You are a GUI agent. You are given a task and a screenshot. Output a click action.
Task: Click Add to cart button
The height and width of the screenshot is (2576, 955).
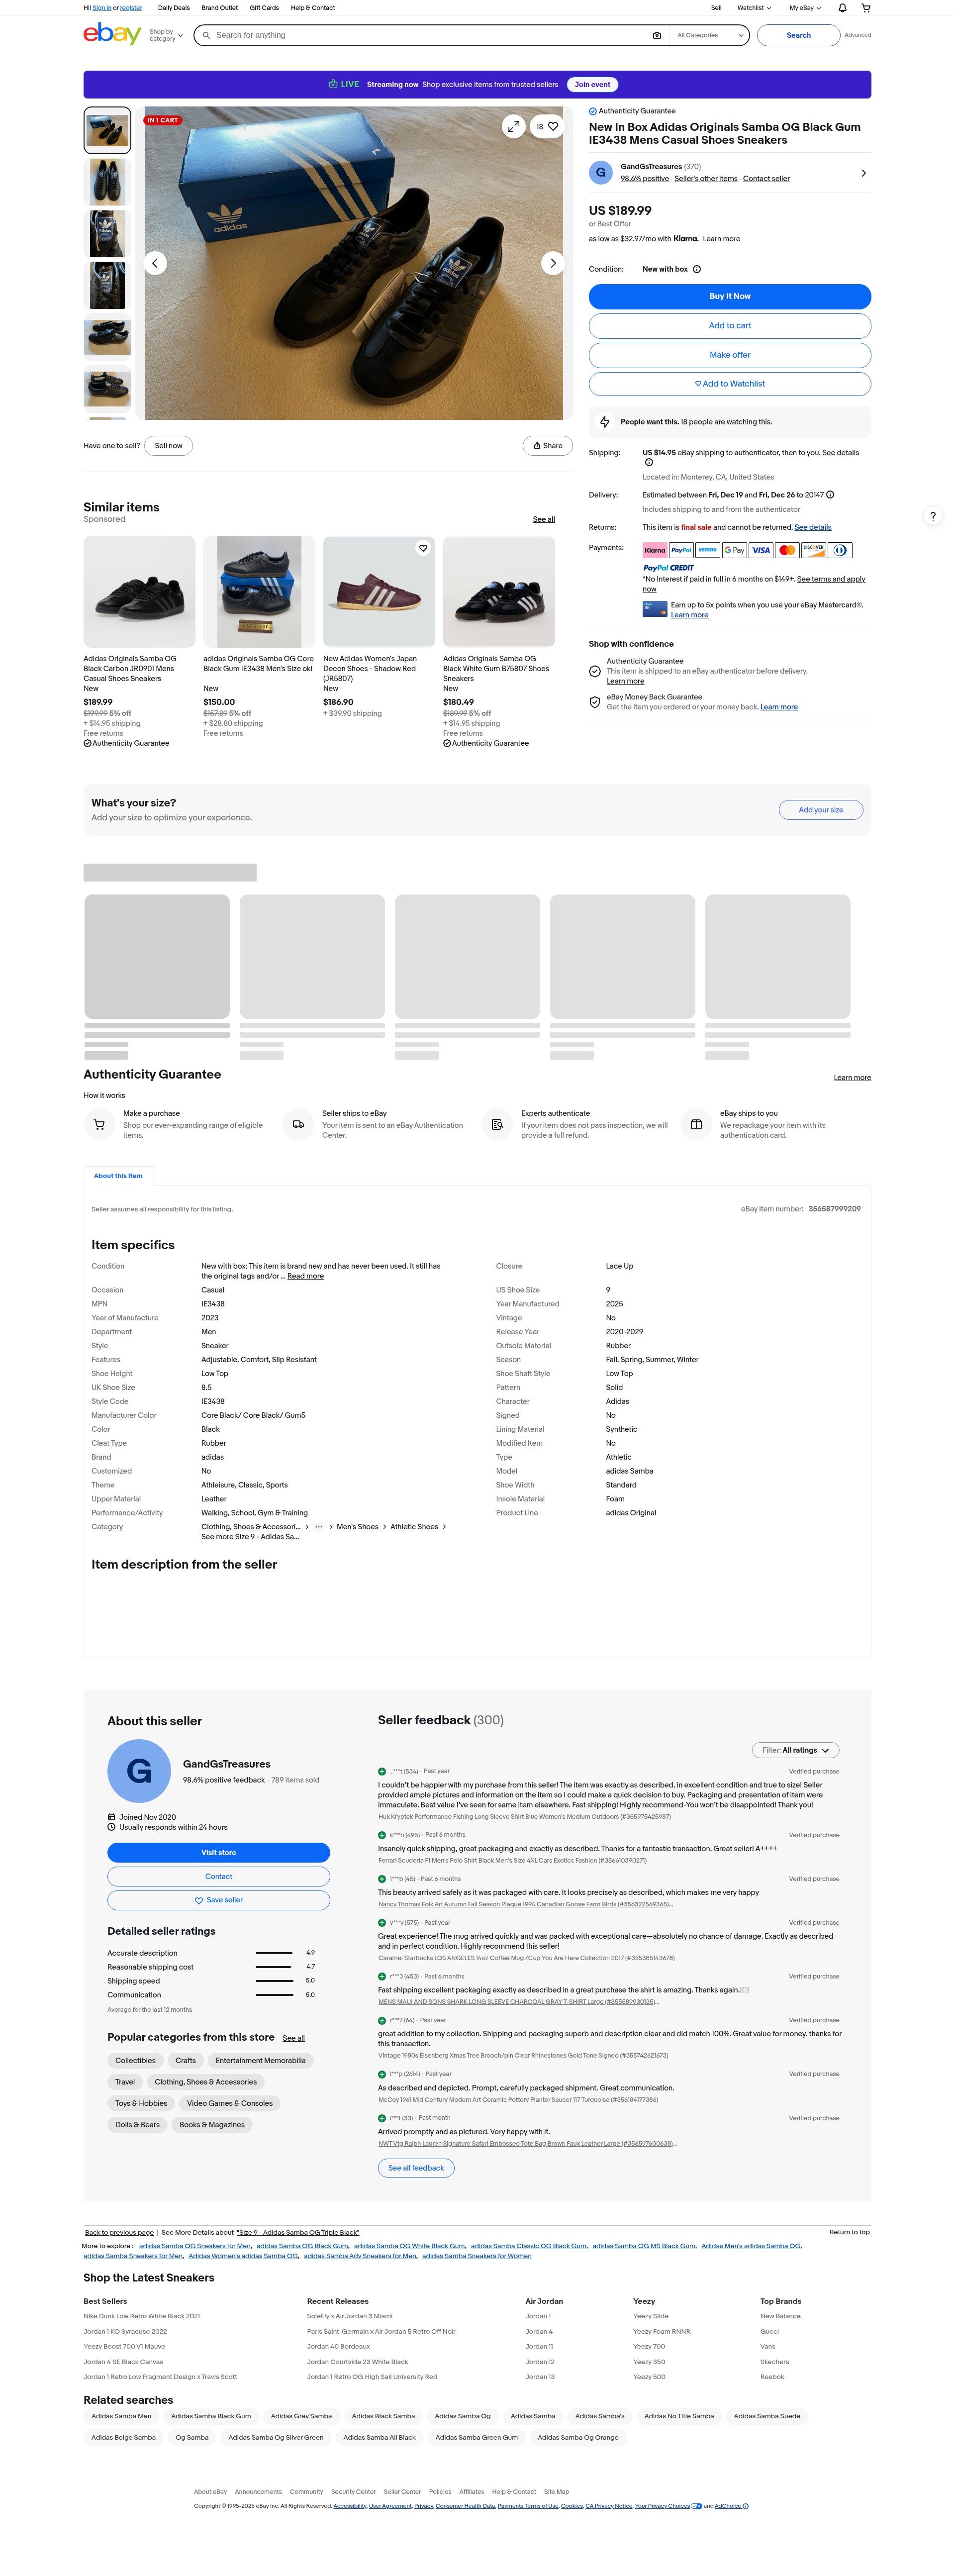[730, 326]
